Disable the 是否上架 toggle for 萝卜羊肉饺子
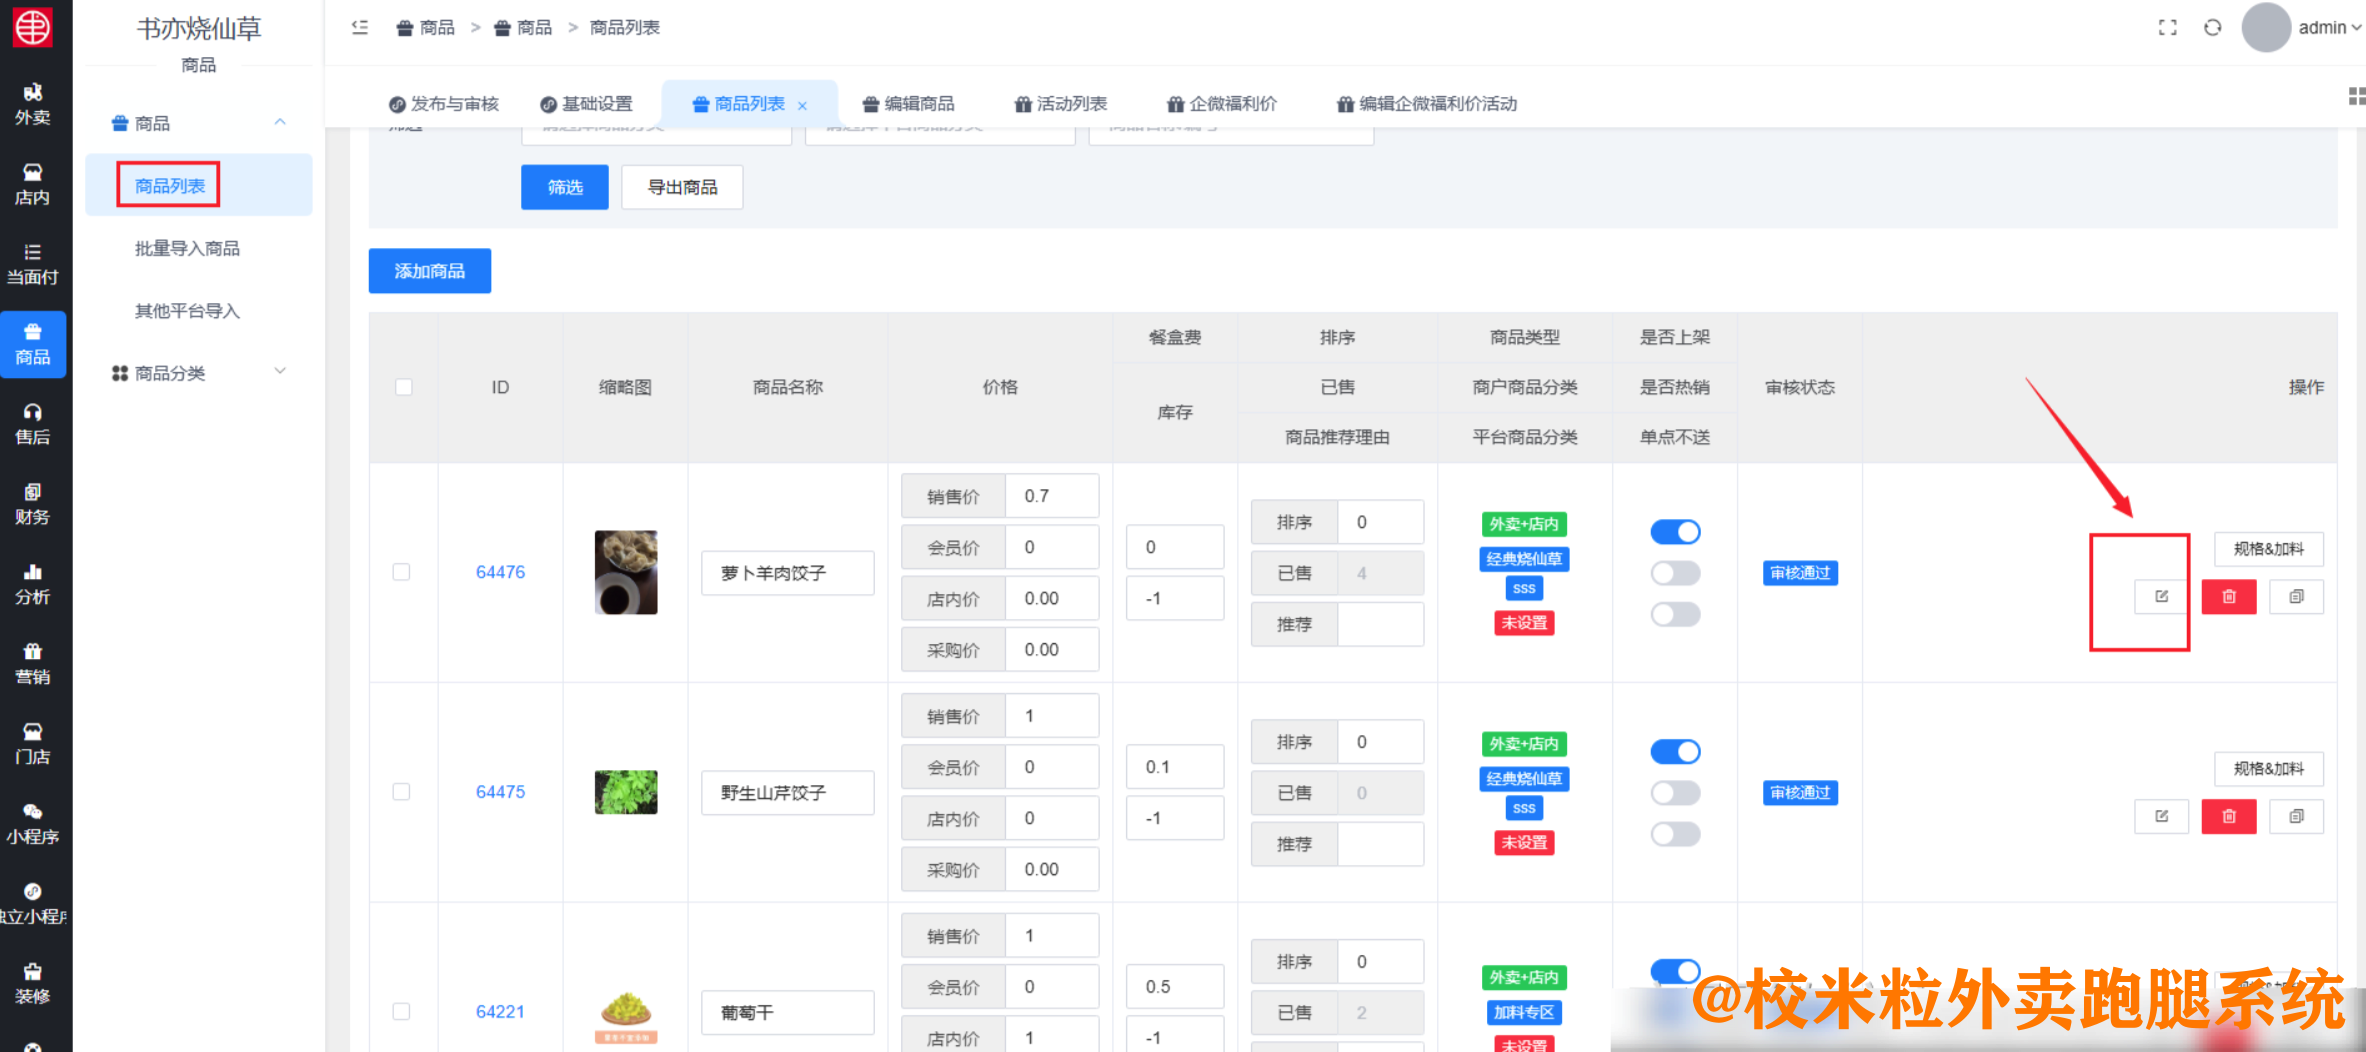Screen dimensions: 2366x1052 [x=1675, y=531]
